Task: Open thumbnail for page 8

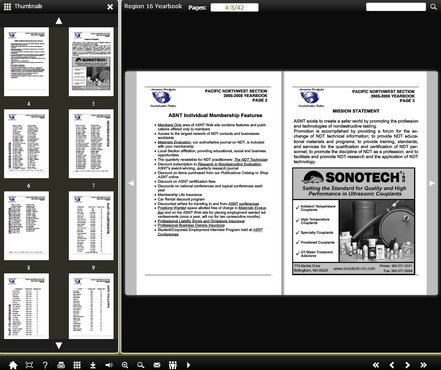Action: coord(26,226)
